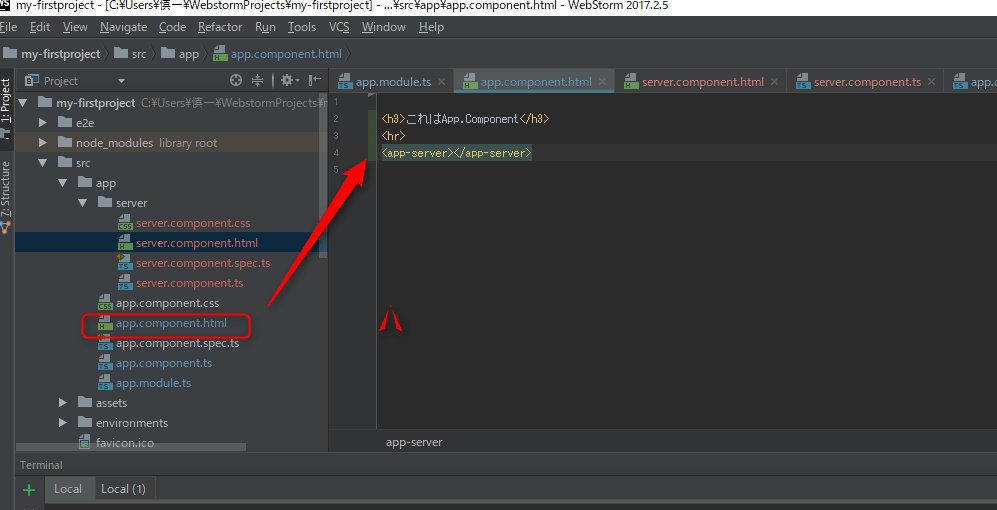The image size is (997, 510).
Task: Expand the assets folder
Action: click(x=63, y=403)
